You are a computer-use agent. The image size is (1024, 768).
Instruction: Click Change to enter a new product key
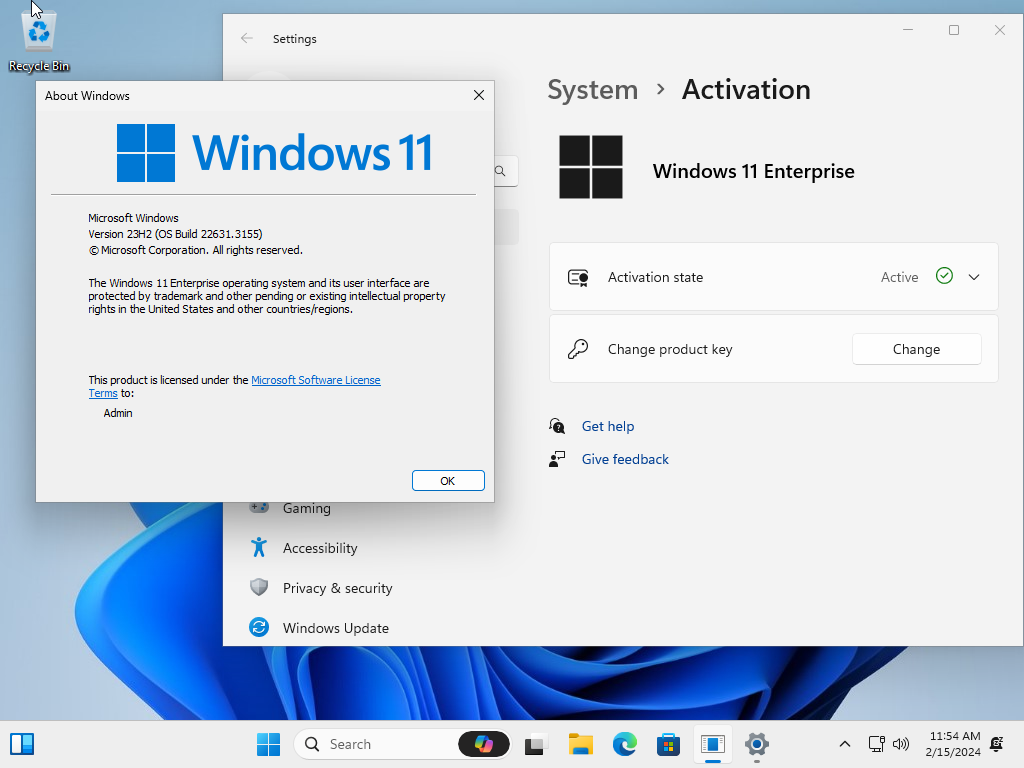click(916, 349)
